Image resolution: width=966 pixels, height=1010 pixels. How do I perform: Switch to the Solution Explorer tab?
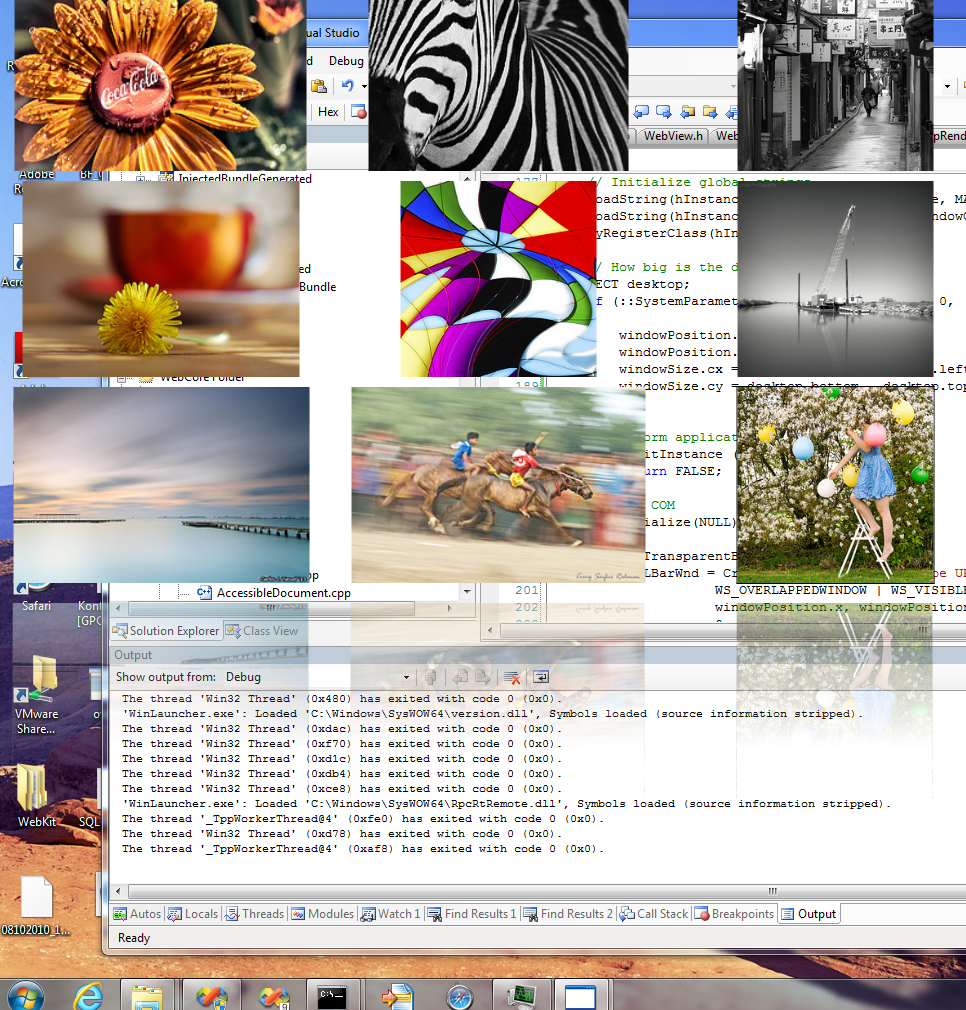point(166,631)
